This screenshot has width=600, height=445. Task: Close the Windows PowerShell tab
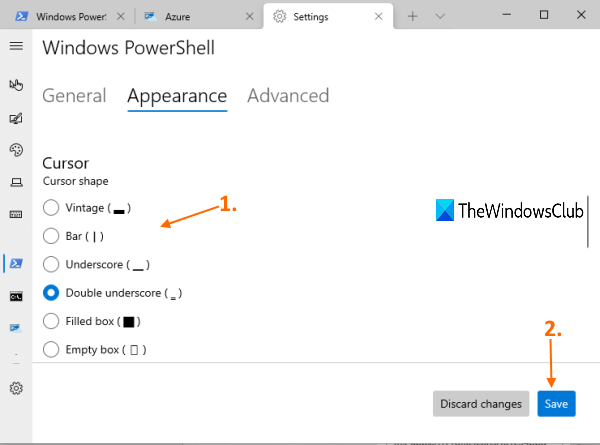pos(121,16)
